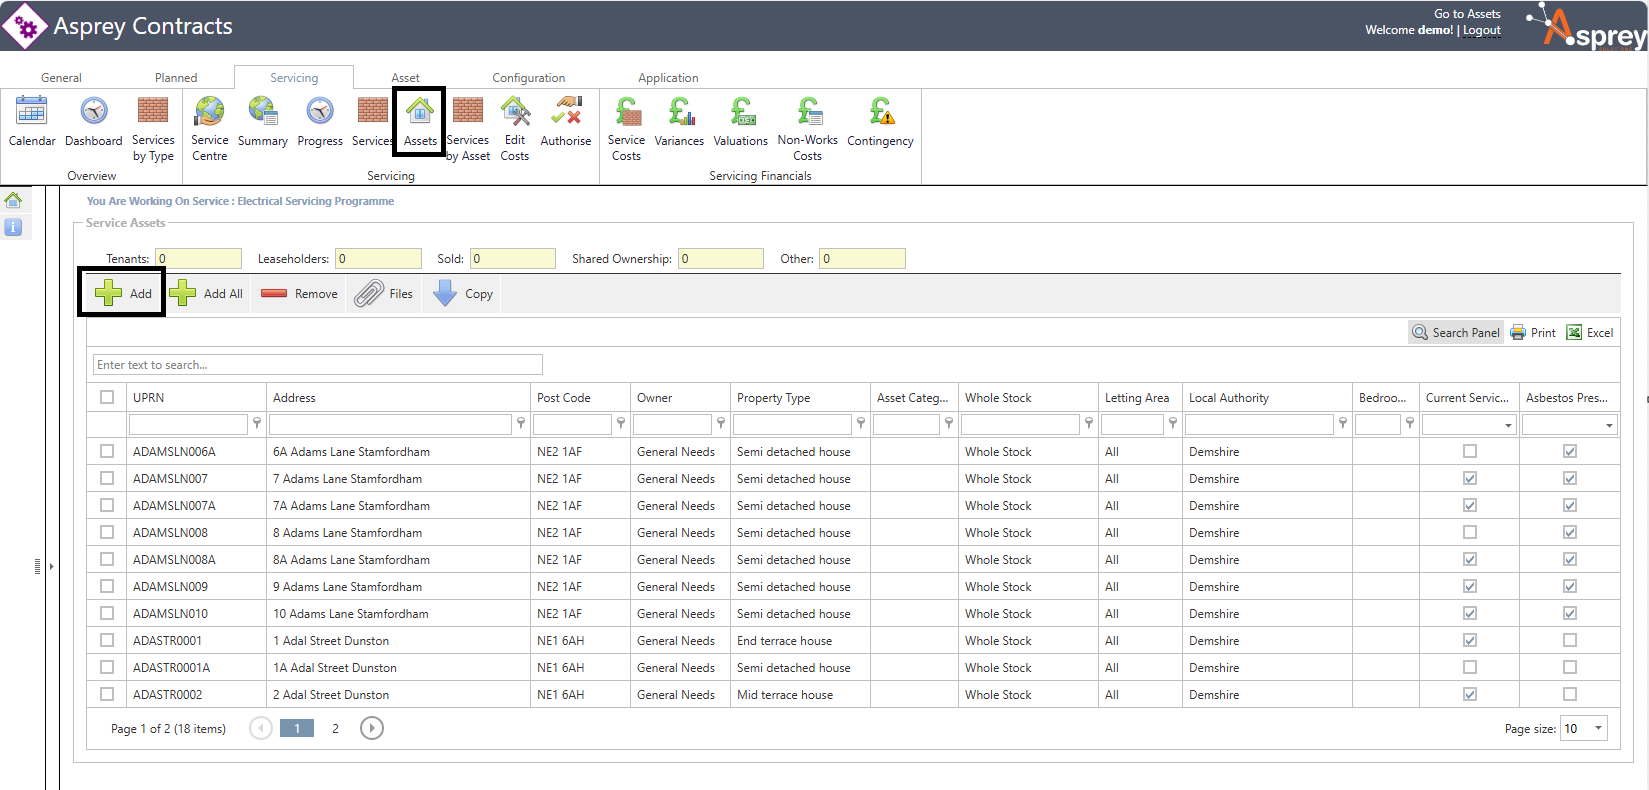Screen dimensions: 1649x790
Task: Open the Dashboard clock icon
Action: pos(94,111)
